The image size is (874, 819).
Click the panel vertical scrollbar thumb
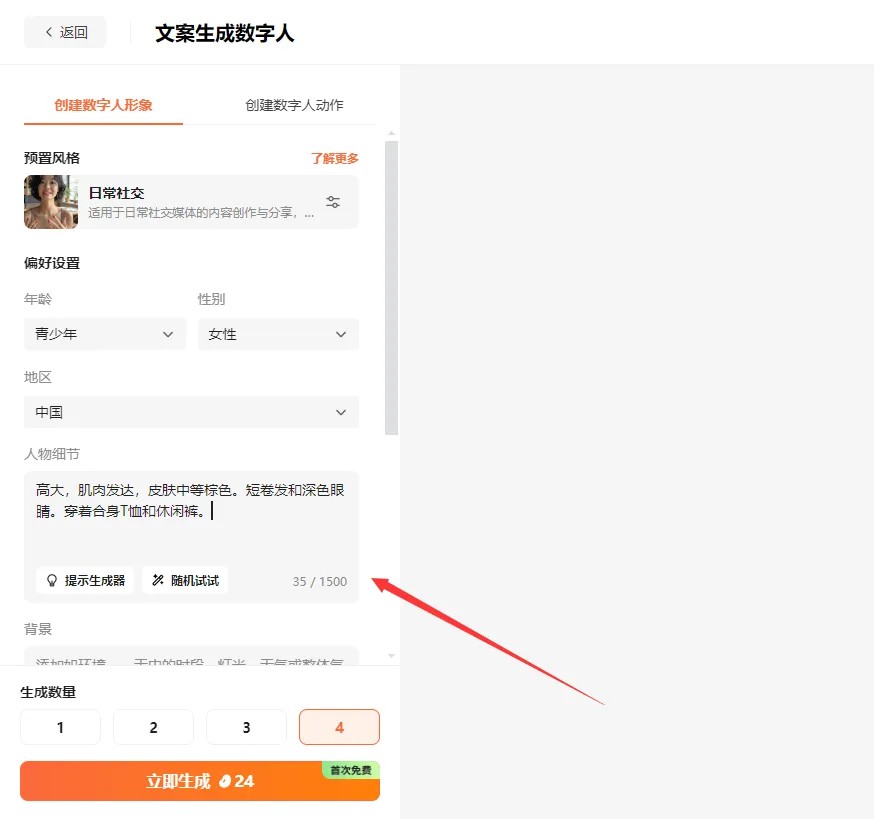pos(391,288)
